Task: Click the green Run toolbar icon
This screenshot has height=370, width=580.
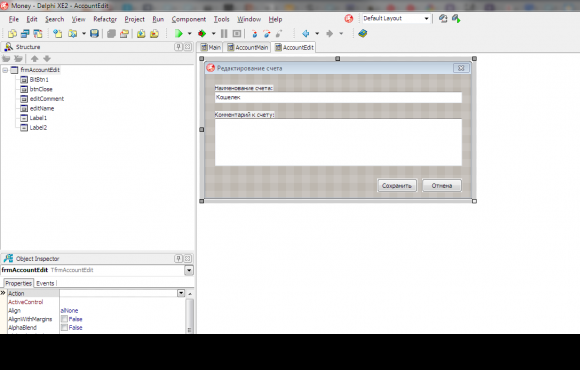Action: (x=179, y=34)
